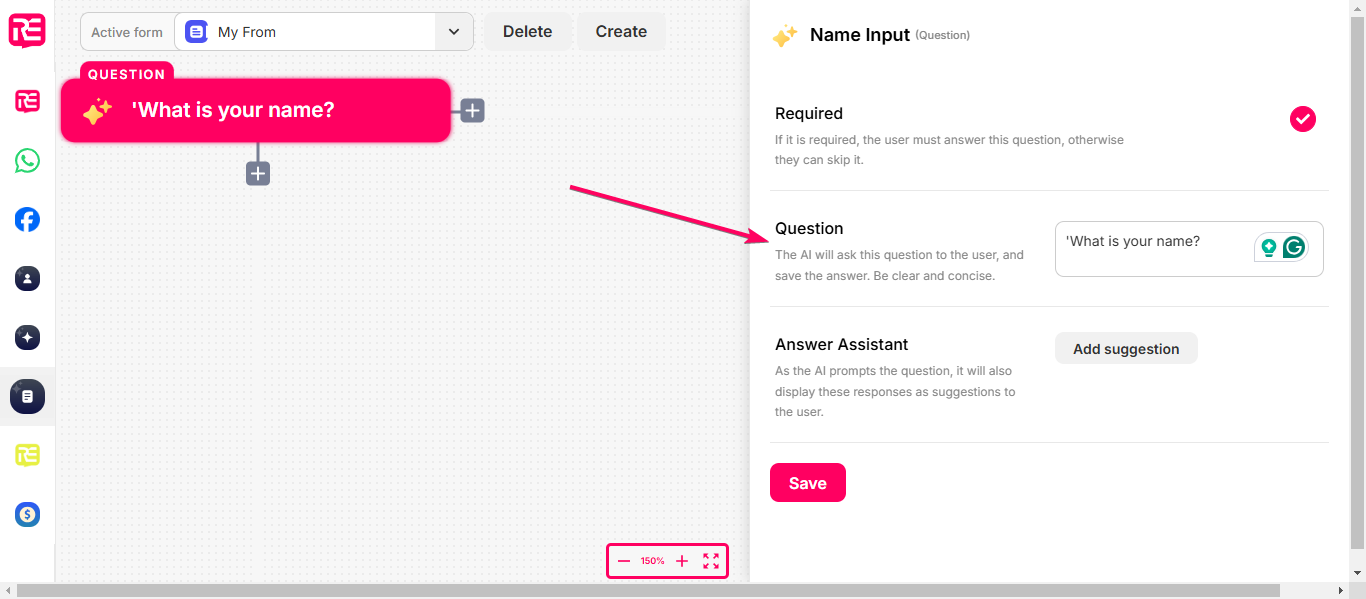
Task: Click the yellow logo icon in sidebar
Action: click(x=27, y=456)
